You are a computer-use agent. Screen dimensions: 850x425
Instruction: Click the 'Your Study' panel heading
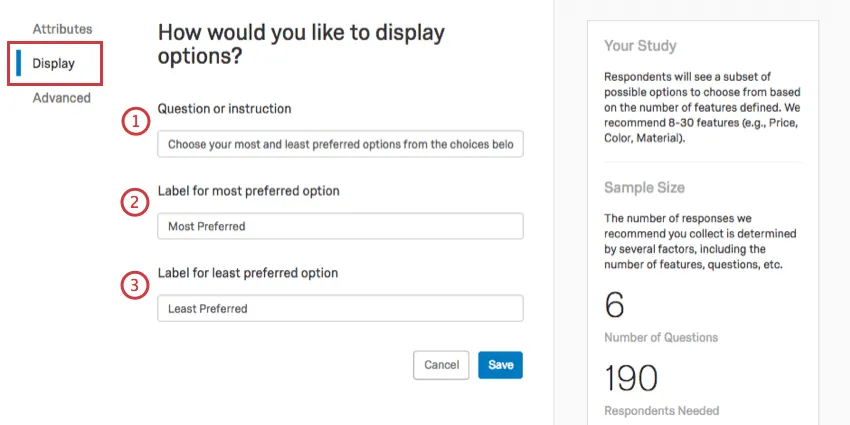tap(640, 46)
